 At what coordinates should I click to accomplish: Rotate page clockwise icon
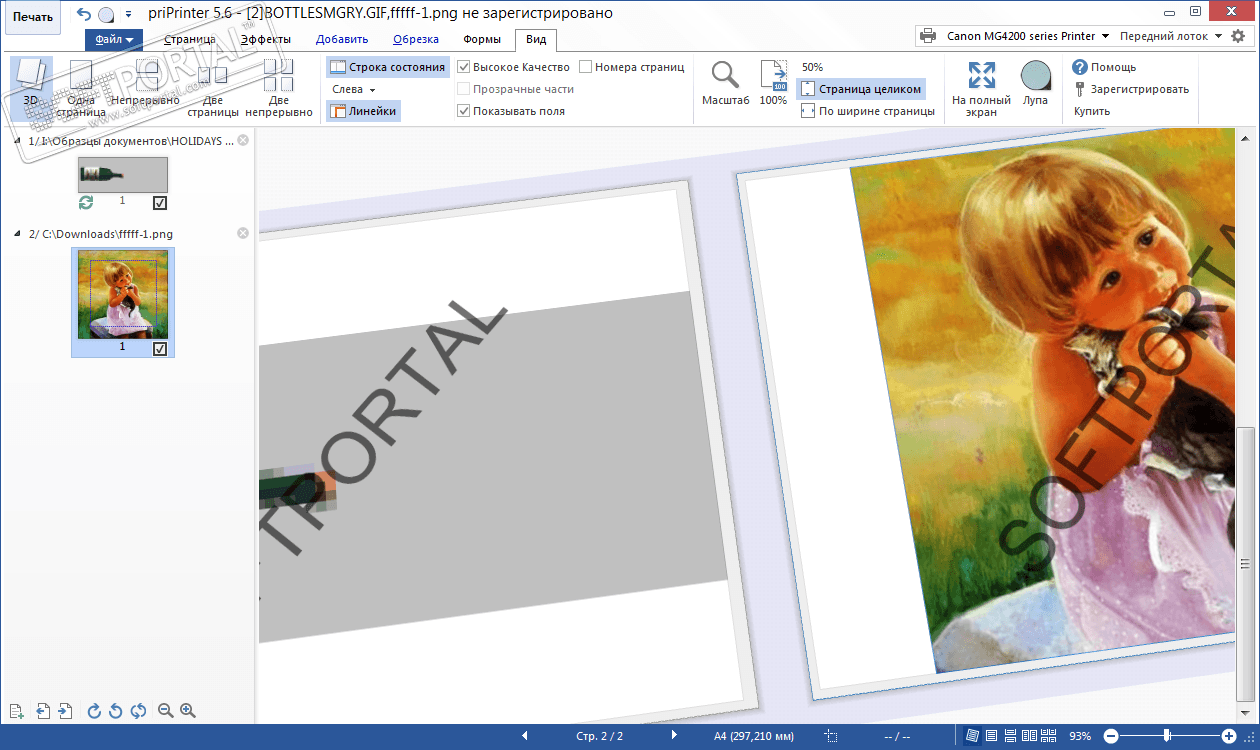pyautogui.click(x=95, y=711)
